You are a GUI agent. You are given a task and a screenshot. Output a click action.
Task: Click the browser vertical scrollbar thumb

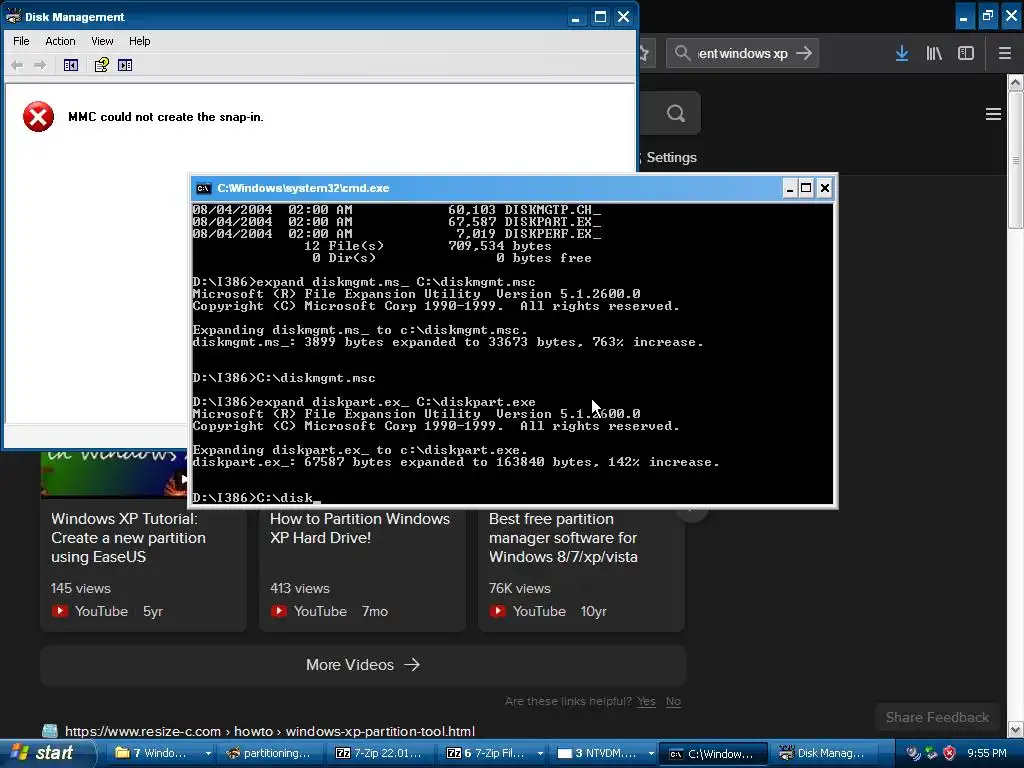click(x=1015, y=160)
